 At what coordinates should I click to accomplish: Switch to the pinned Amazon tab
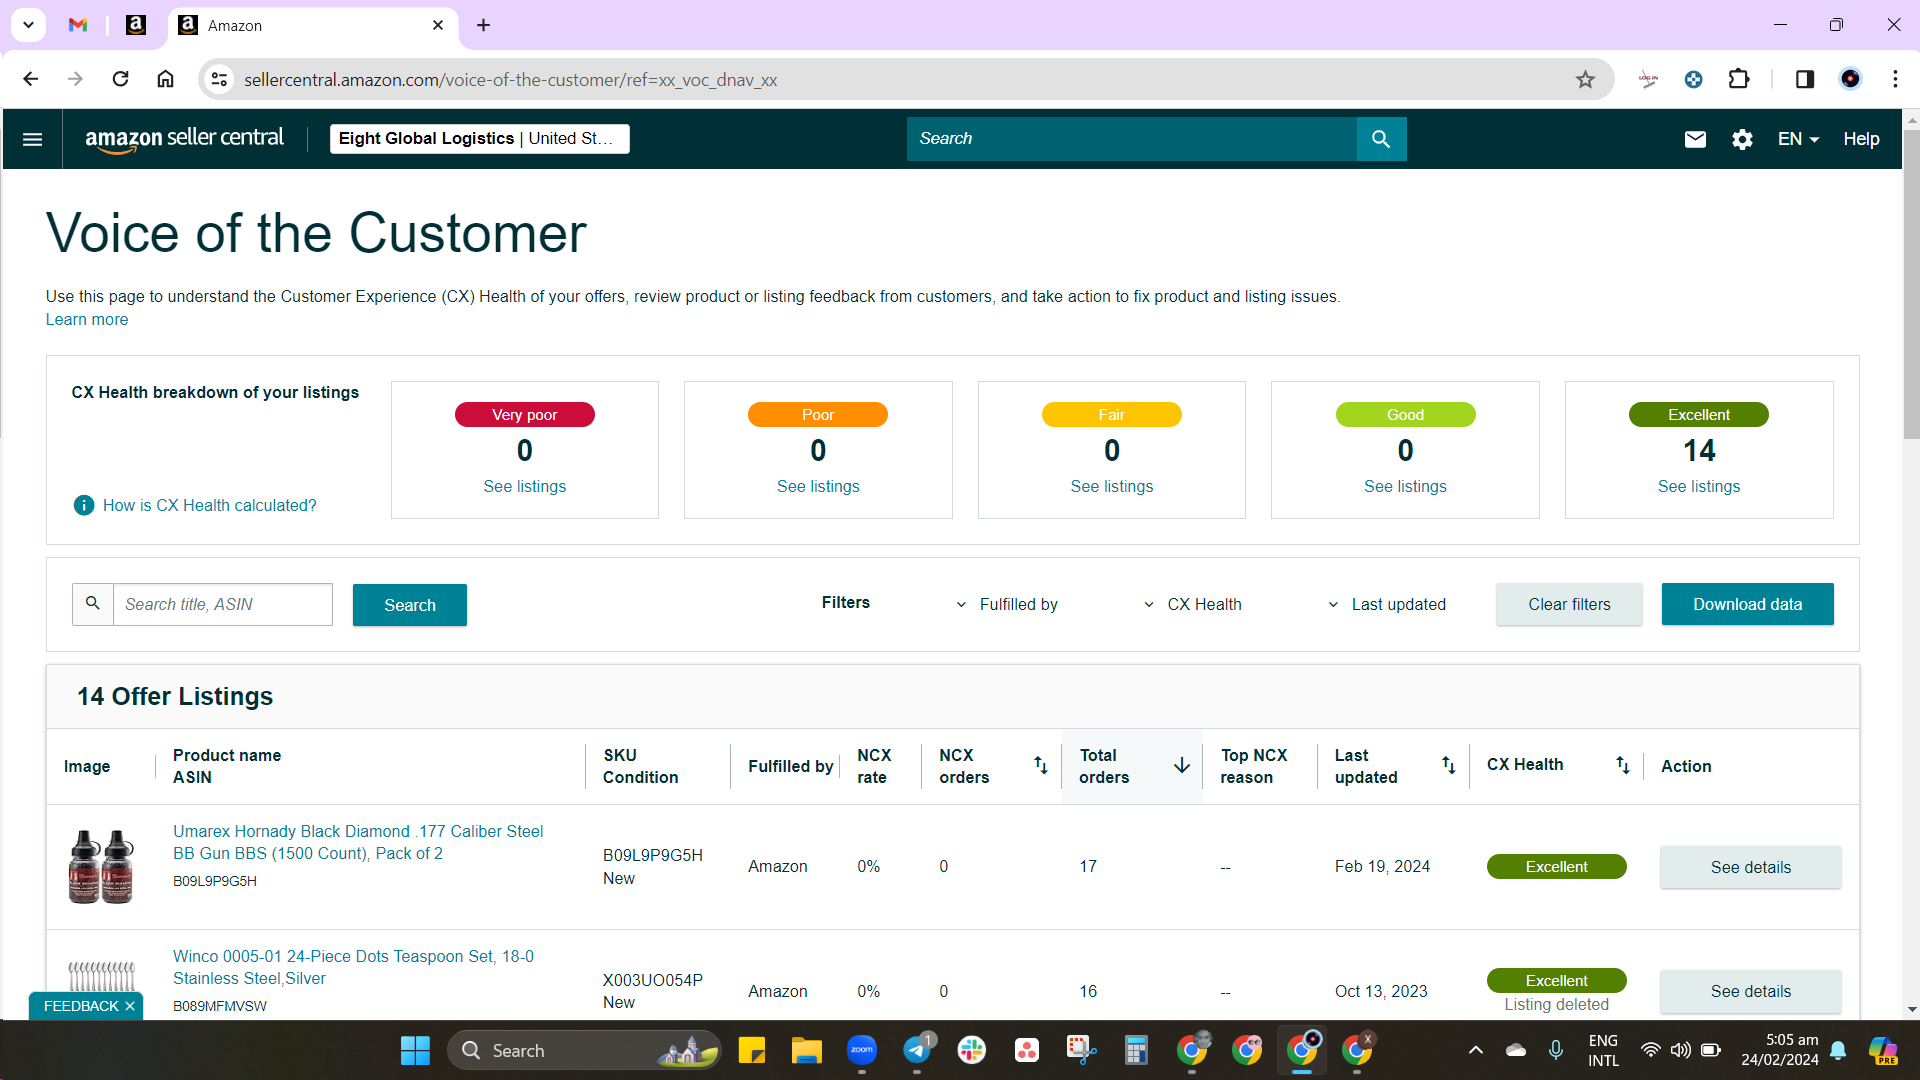pyautogui.click(x=136, y=25)
